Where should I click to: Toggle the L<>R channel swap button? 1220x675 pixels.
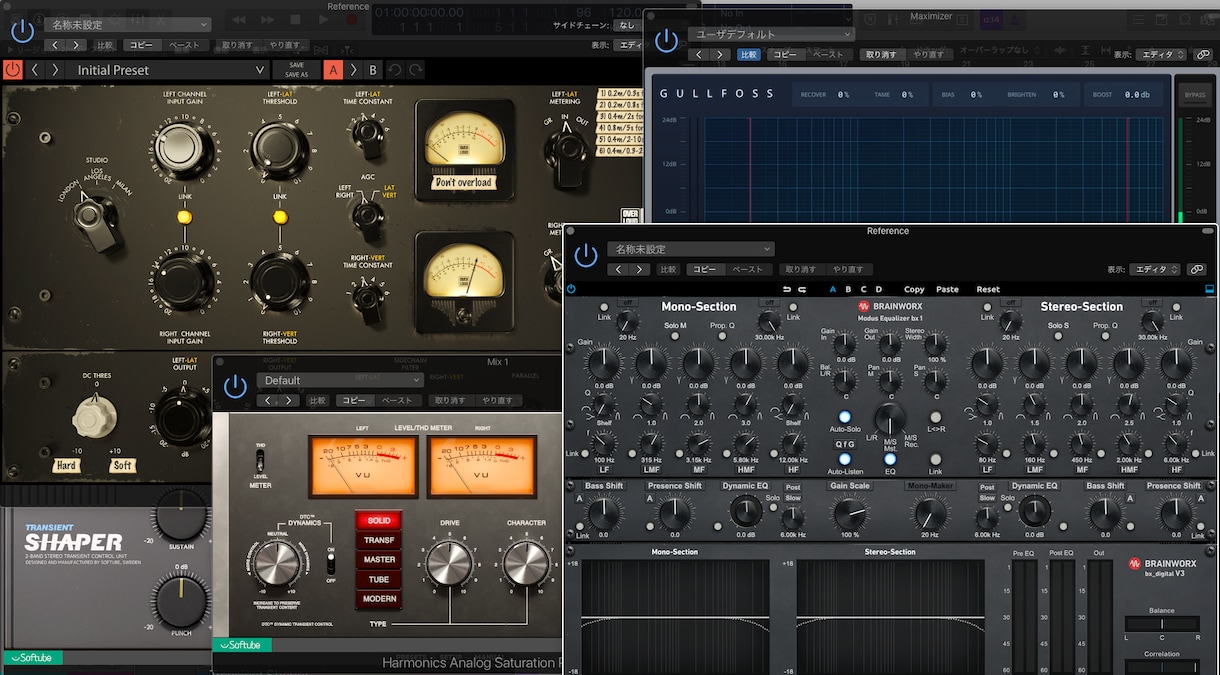coord(936,417)
